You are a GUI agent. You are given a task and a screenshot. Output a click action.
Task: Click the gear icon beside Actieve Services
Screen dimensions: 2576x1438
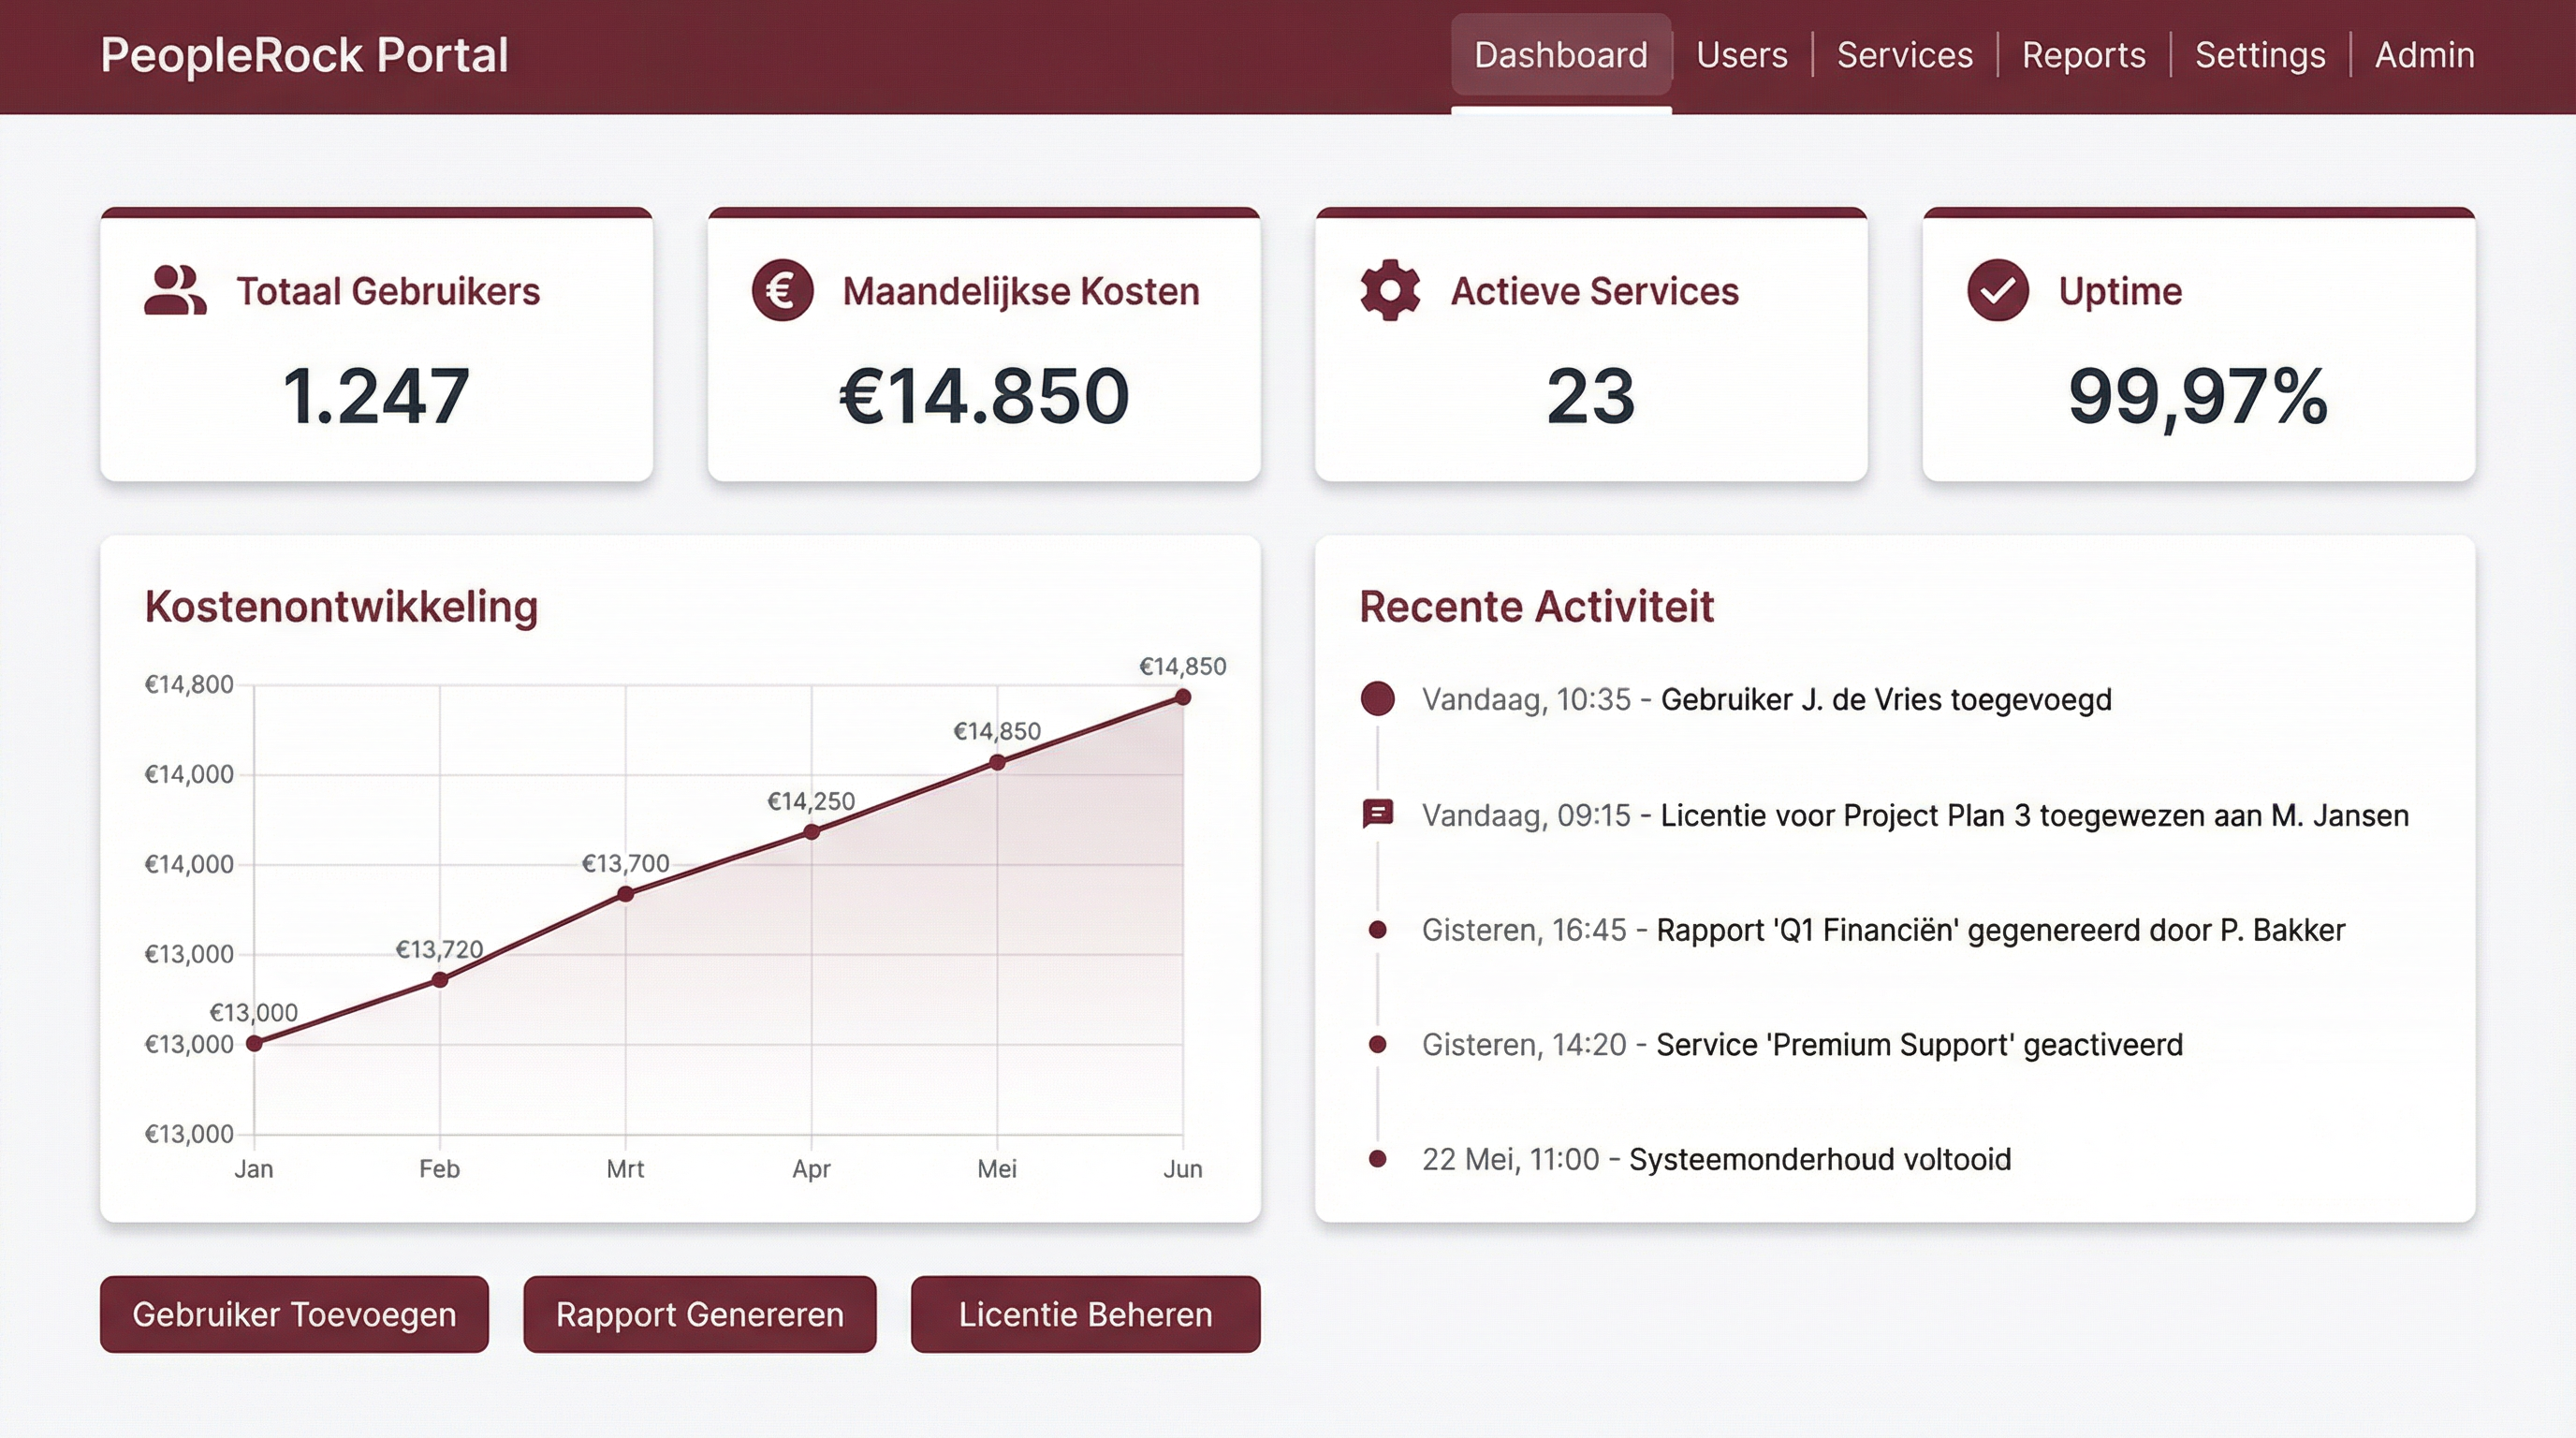click(x=1388, y=291)
